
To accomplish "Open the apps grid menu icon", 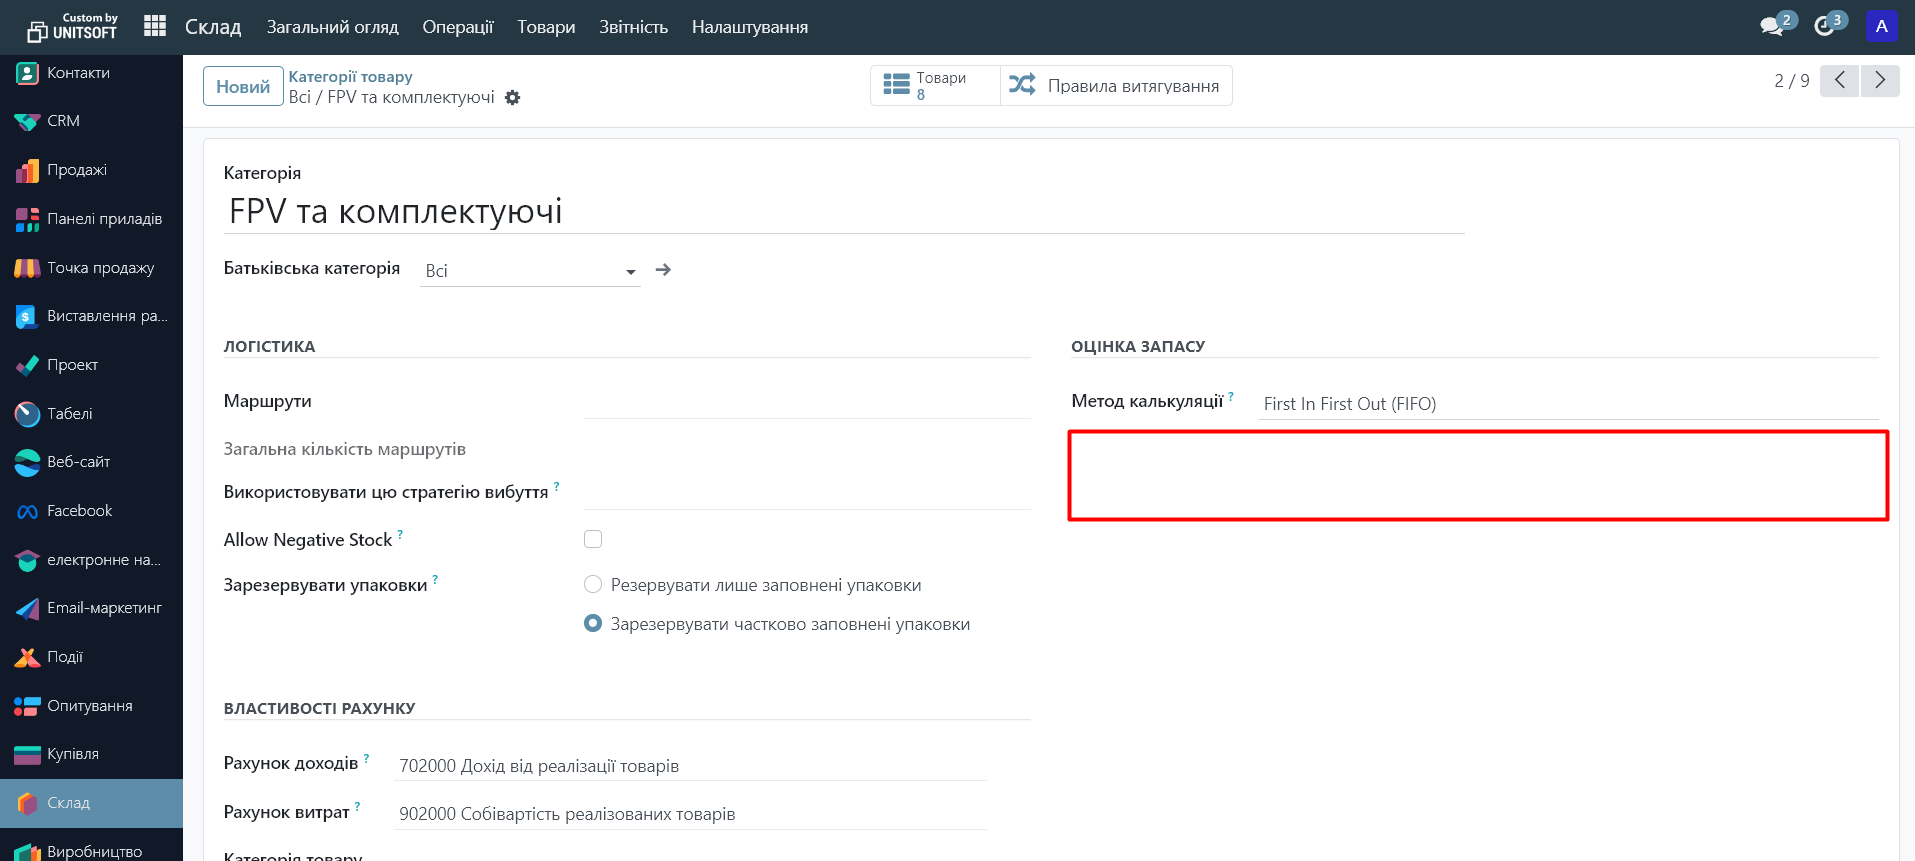I will click(154, 26).
